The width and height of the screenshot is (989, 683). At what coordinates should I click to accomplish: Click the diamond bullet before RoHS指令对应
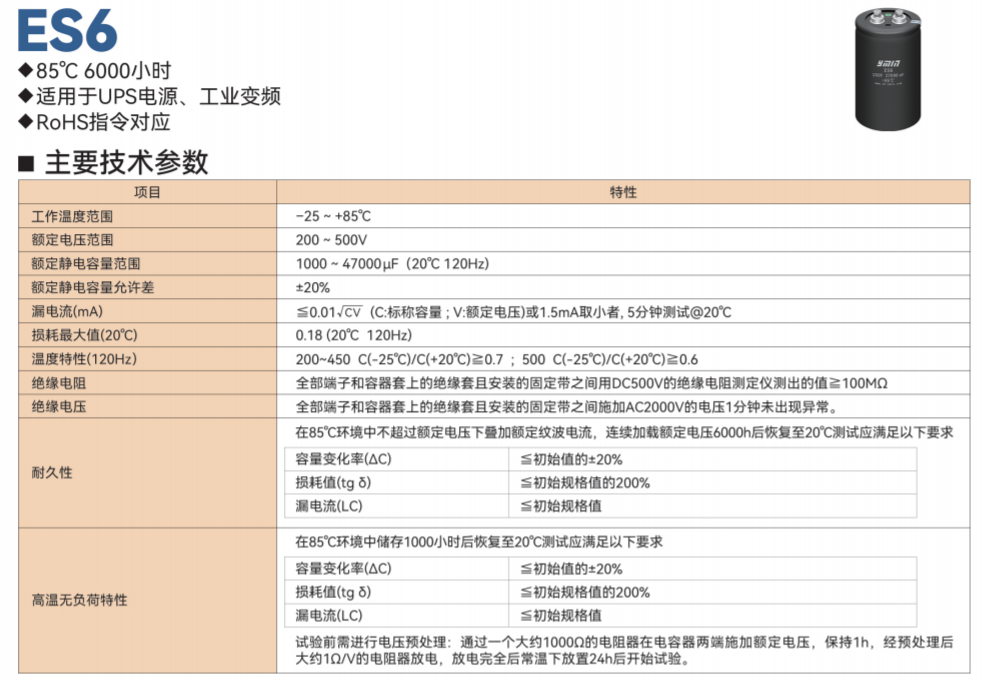click(26, 123)
